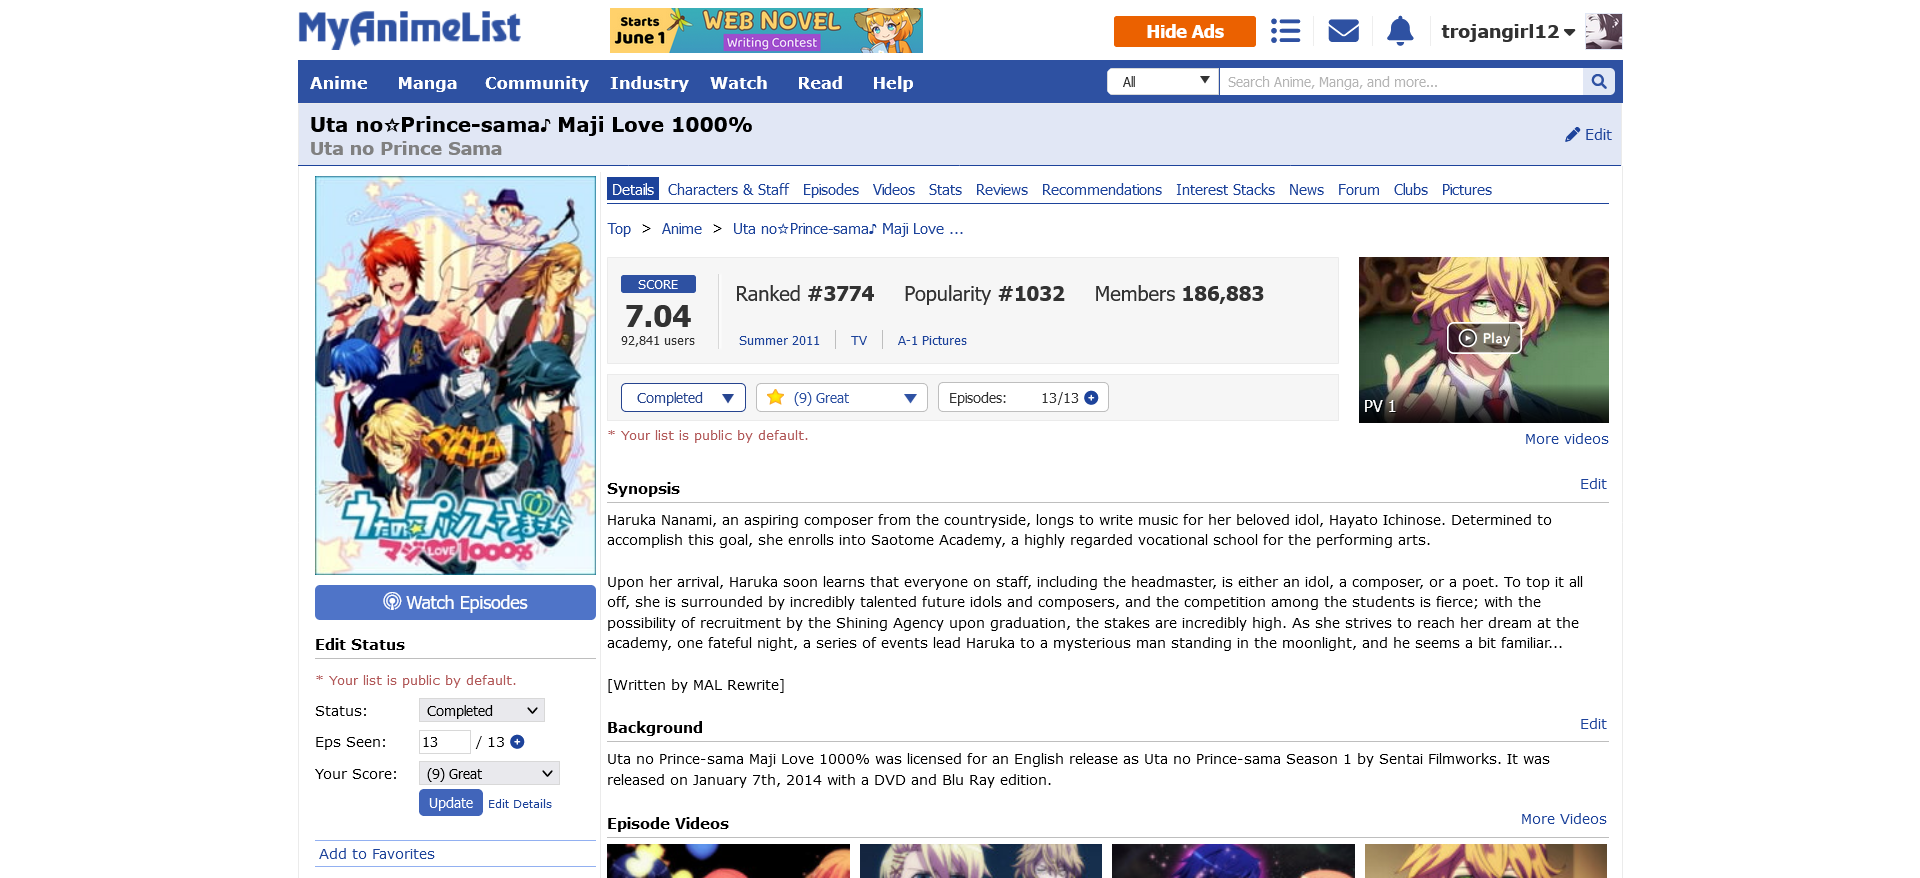Viewport: 1920px width, 878px height.
Task: Click the Update button
Action: (x=451, y=803)
